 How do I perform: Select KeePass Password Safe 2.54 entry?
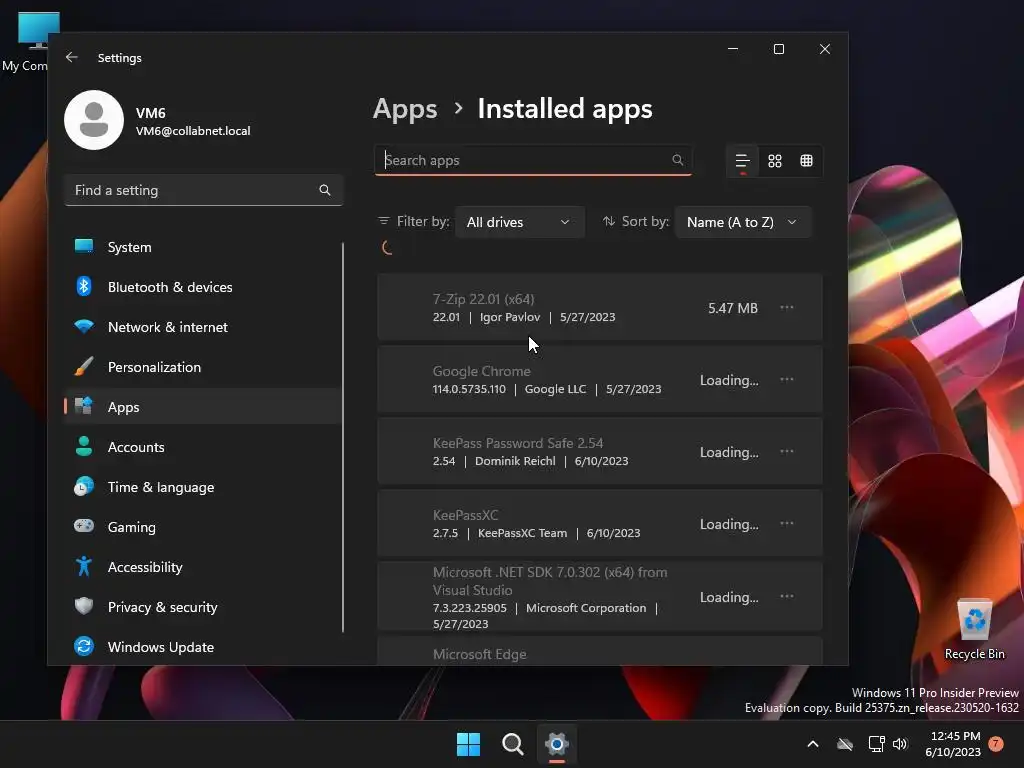coord(600,451)
